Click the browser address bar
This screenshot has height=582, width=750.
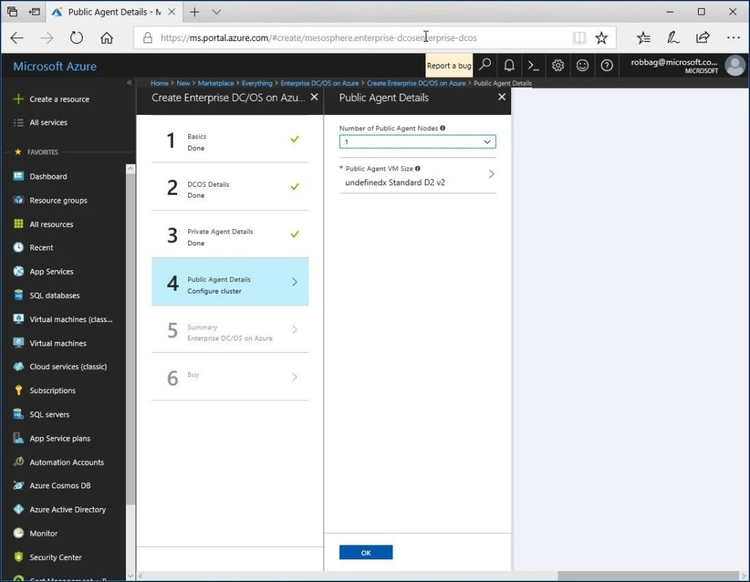(360, 38)
